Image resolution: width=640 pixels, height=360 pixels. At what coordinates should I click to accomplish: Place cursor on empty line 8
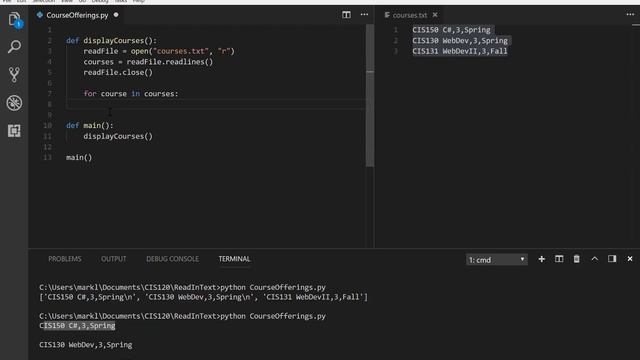tap(216, 104)
